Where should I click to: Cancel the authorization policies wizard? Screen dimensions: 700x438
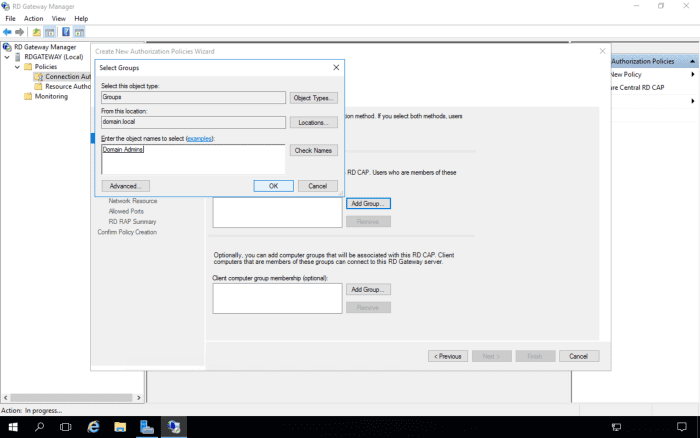[579, 356]
